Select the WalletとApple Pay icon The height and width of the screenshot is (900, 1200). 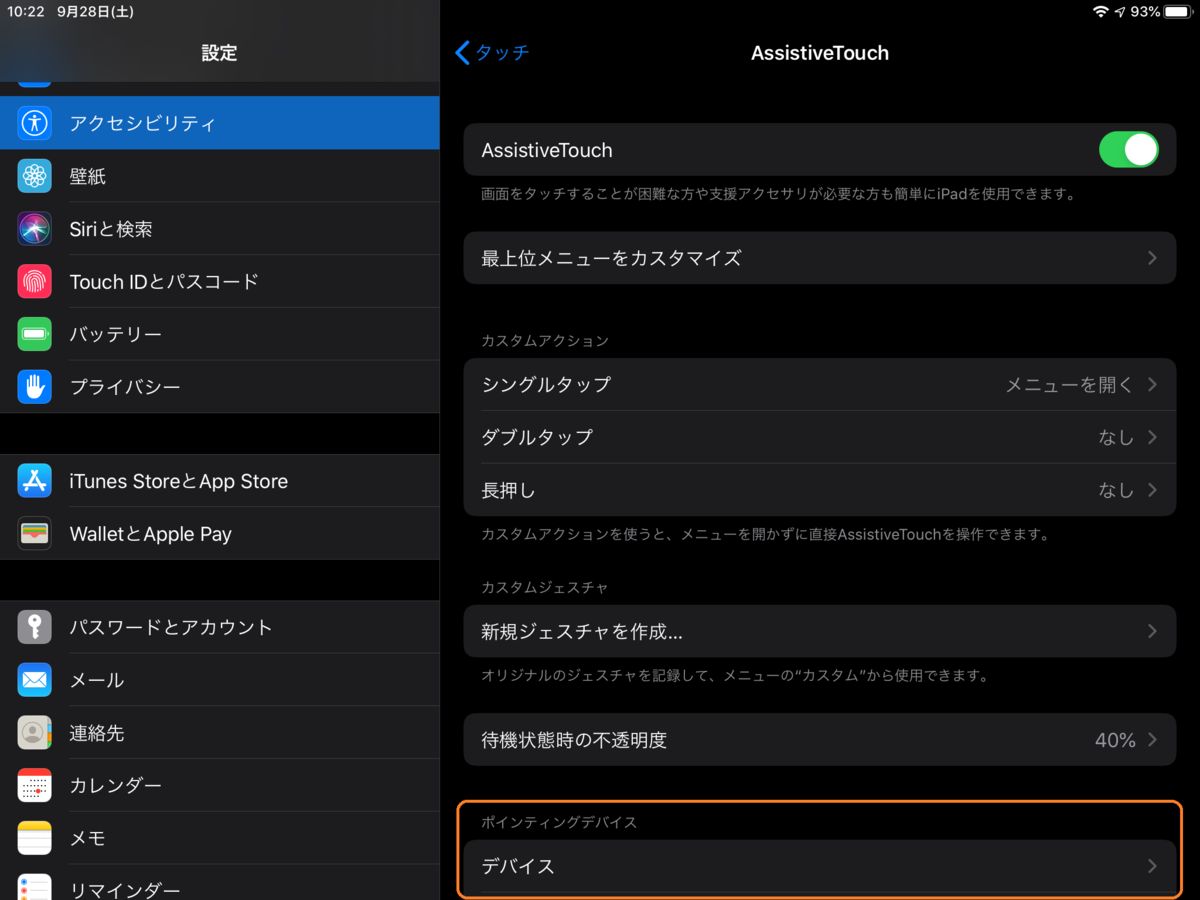coord(35,533)
